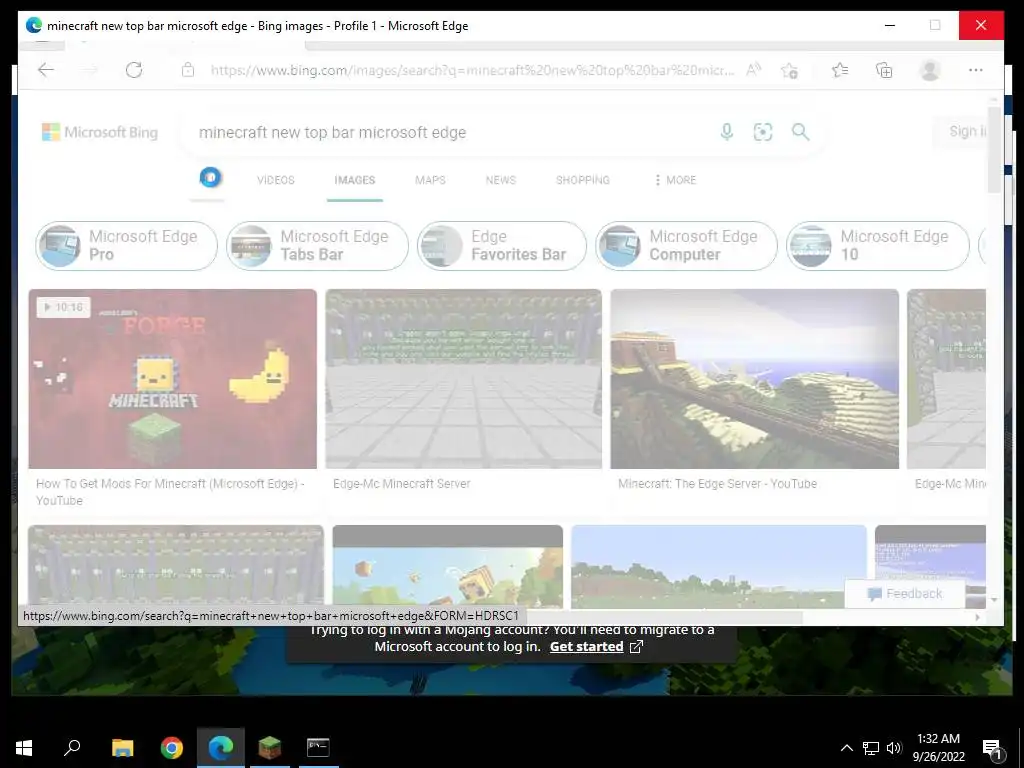
Task: Click the Feedback button
Action: (904, 594)
